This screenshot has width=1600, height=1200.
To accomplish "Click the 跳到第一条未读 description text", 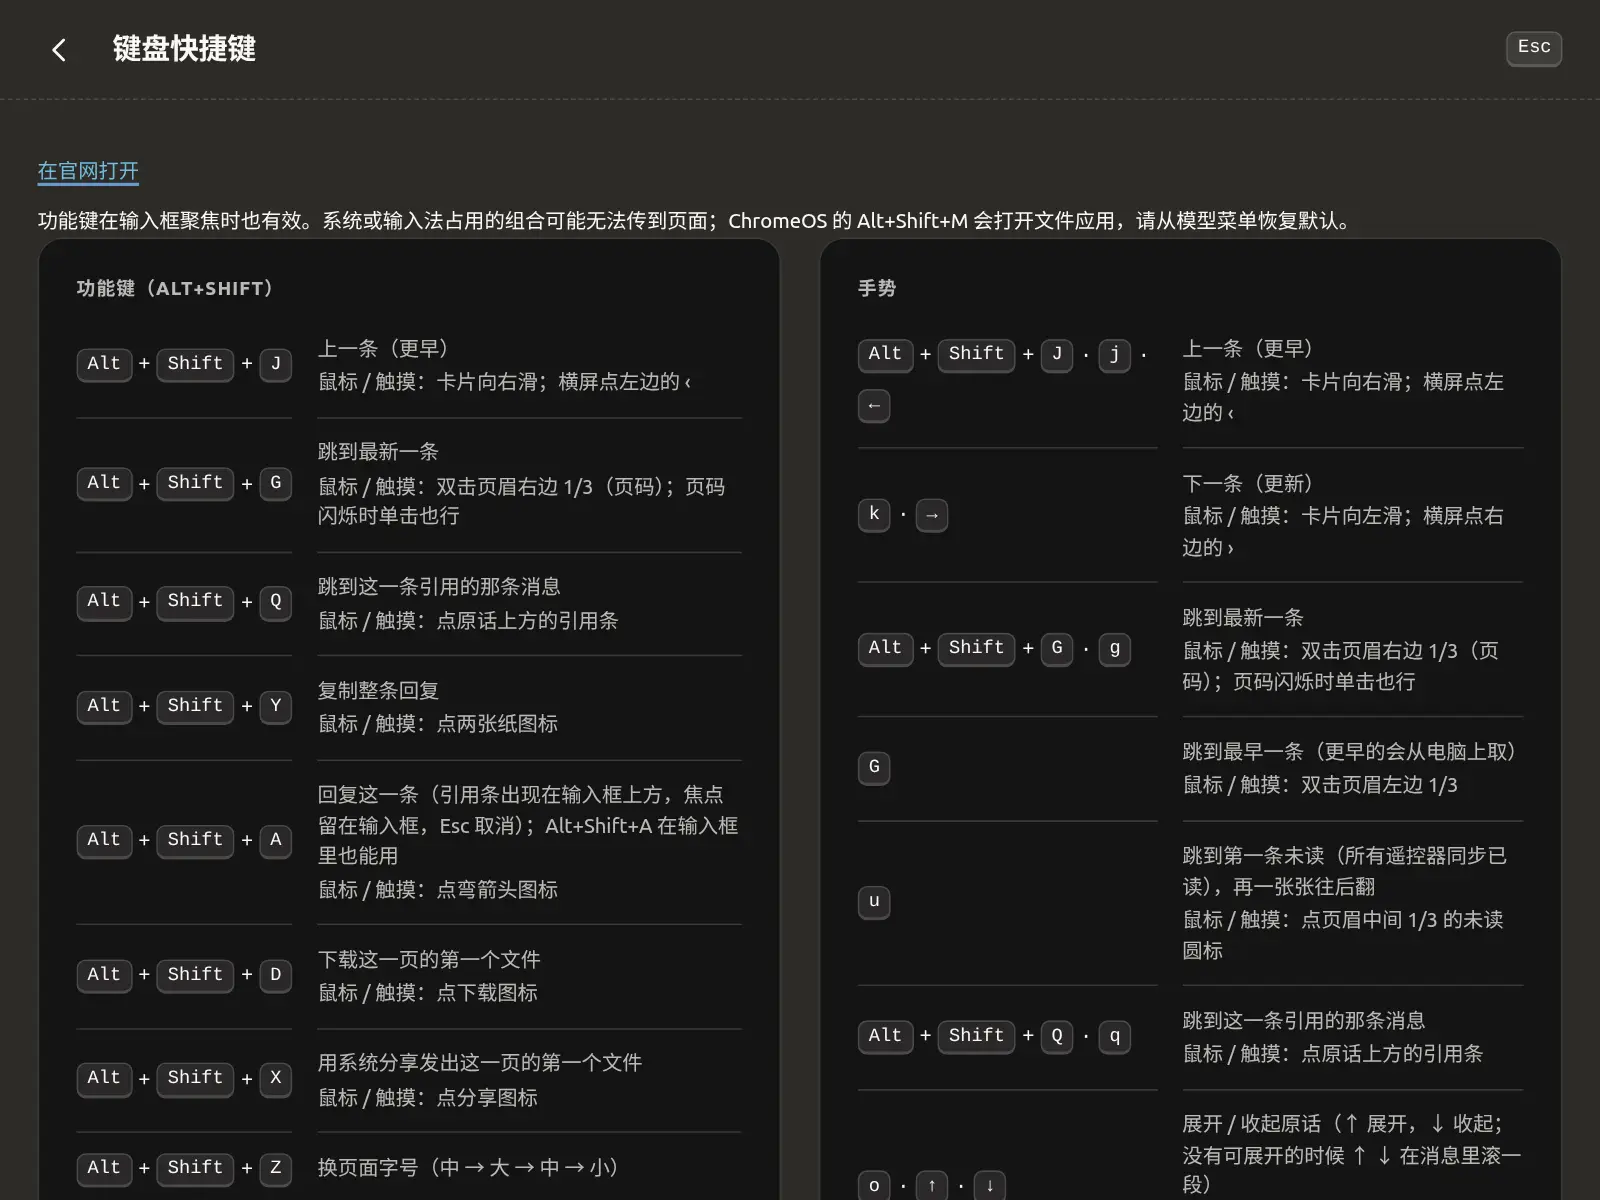I will coord(1345,871).
